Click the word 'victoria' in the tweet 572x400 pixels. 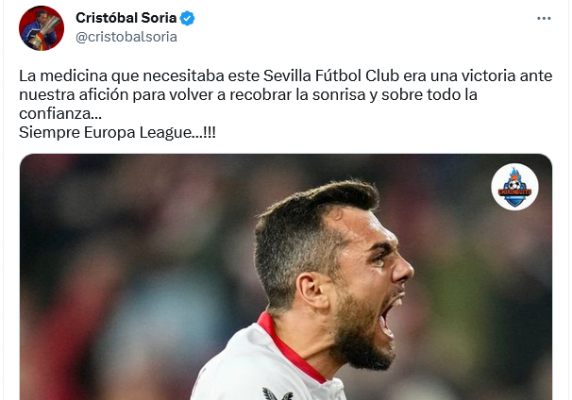488,76
